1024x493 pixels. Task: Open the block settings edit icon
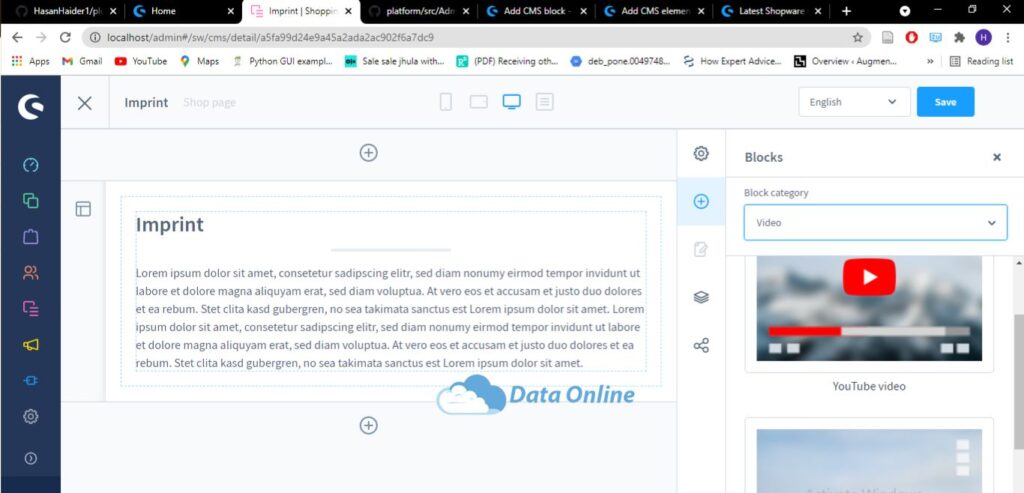coord(701,249)
